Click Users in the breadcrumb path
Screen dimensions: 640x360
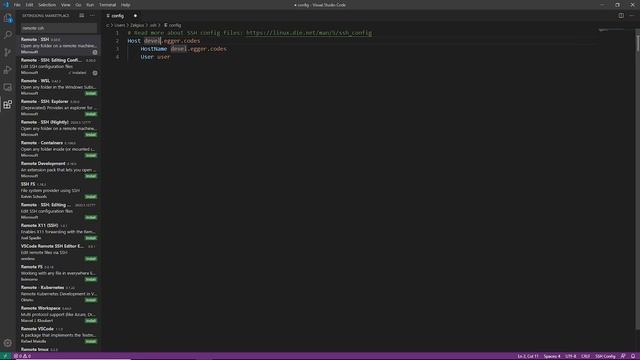click(x=120, y=25)
